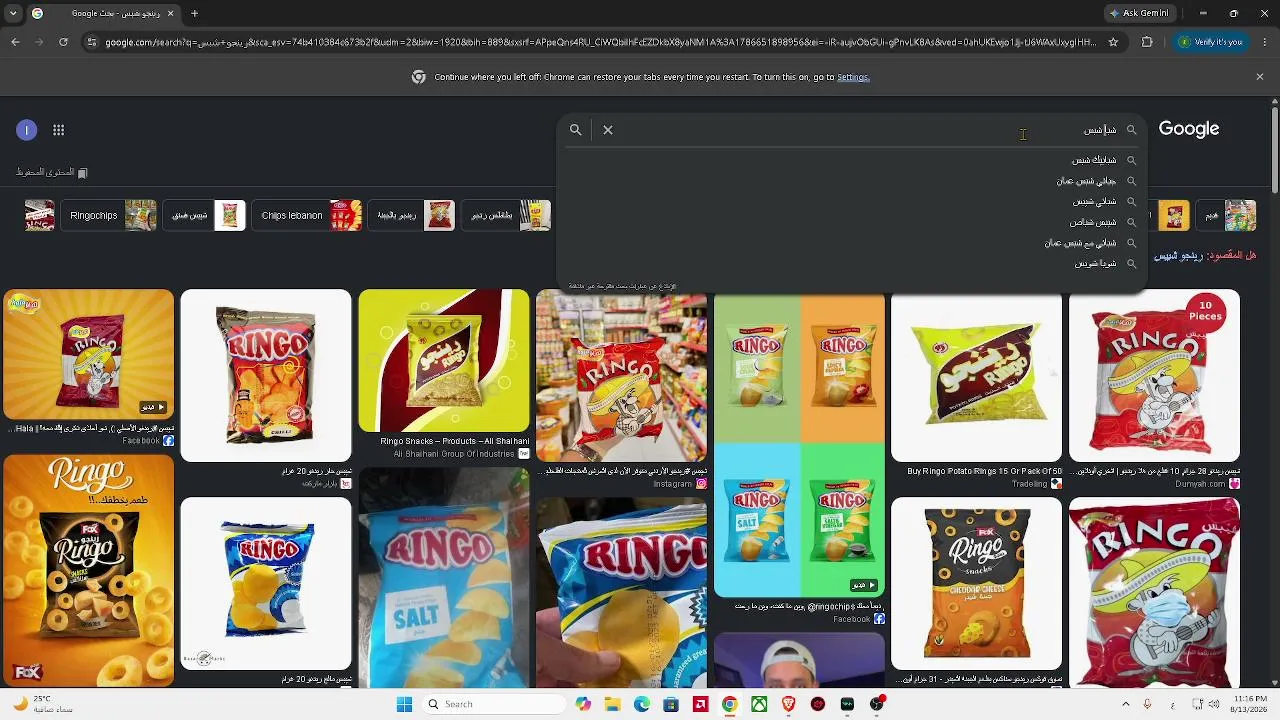Click the Google logo

point(1189,129)
